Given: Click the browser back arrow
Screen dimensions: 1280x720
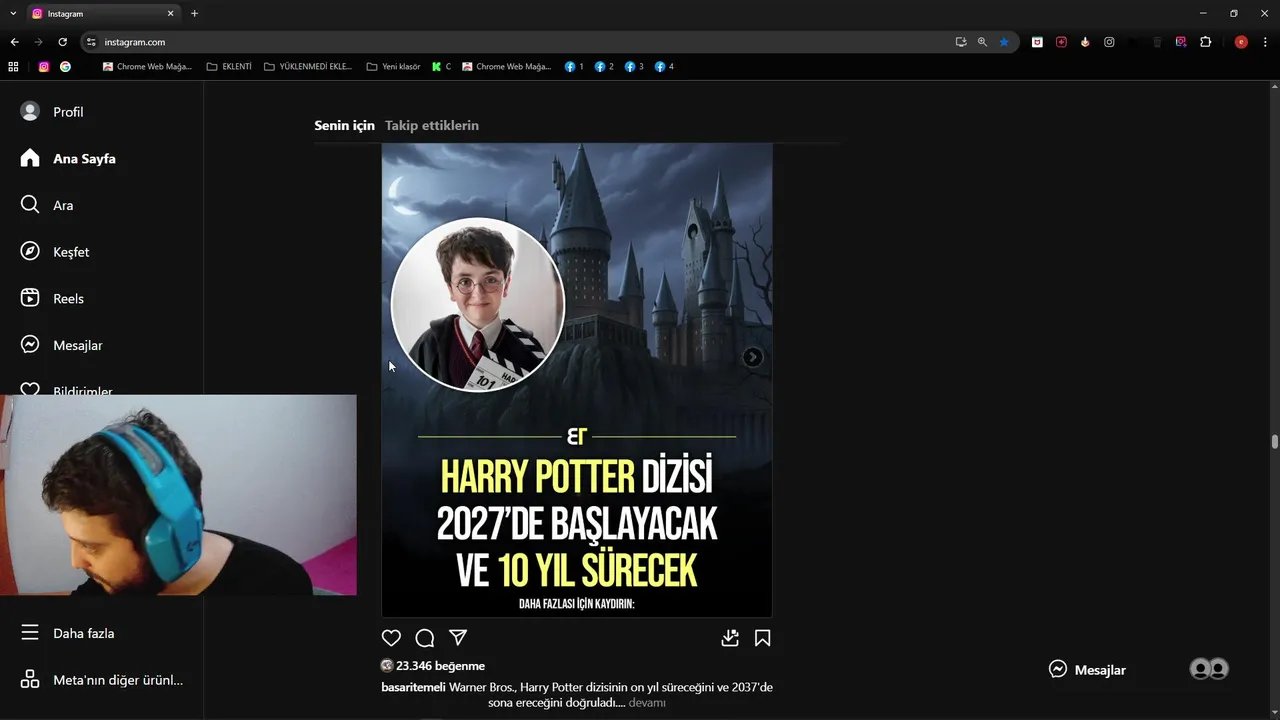Looking at the screenshot, I should point(14,42).
